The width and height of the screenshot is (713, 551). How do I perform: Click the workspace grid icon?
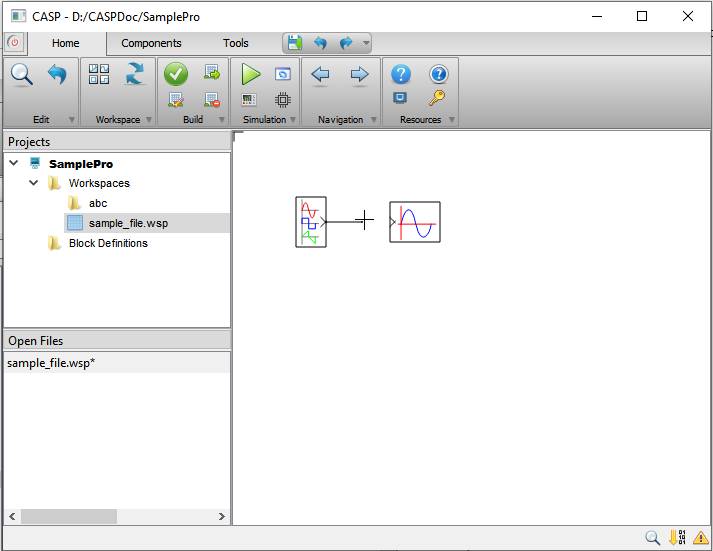tap(99, 74)
